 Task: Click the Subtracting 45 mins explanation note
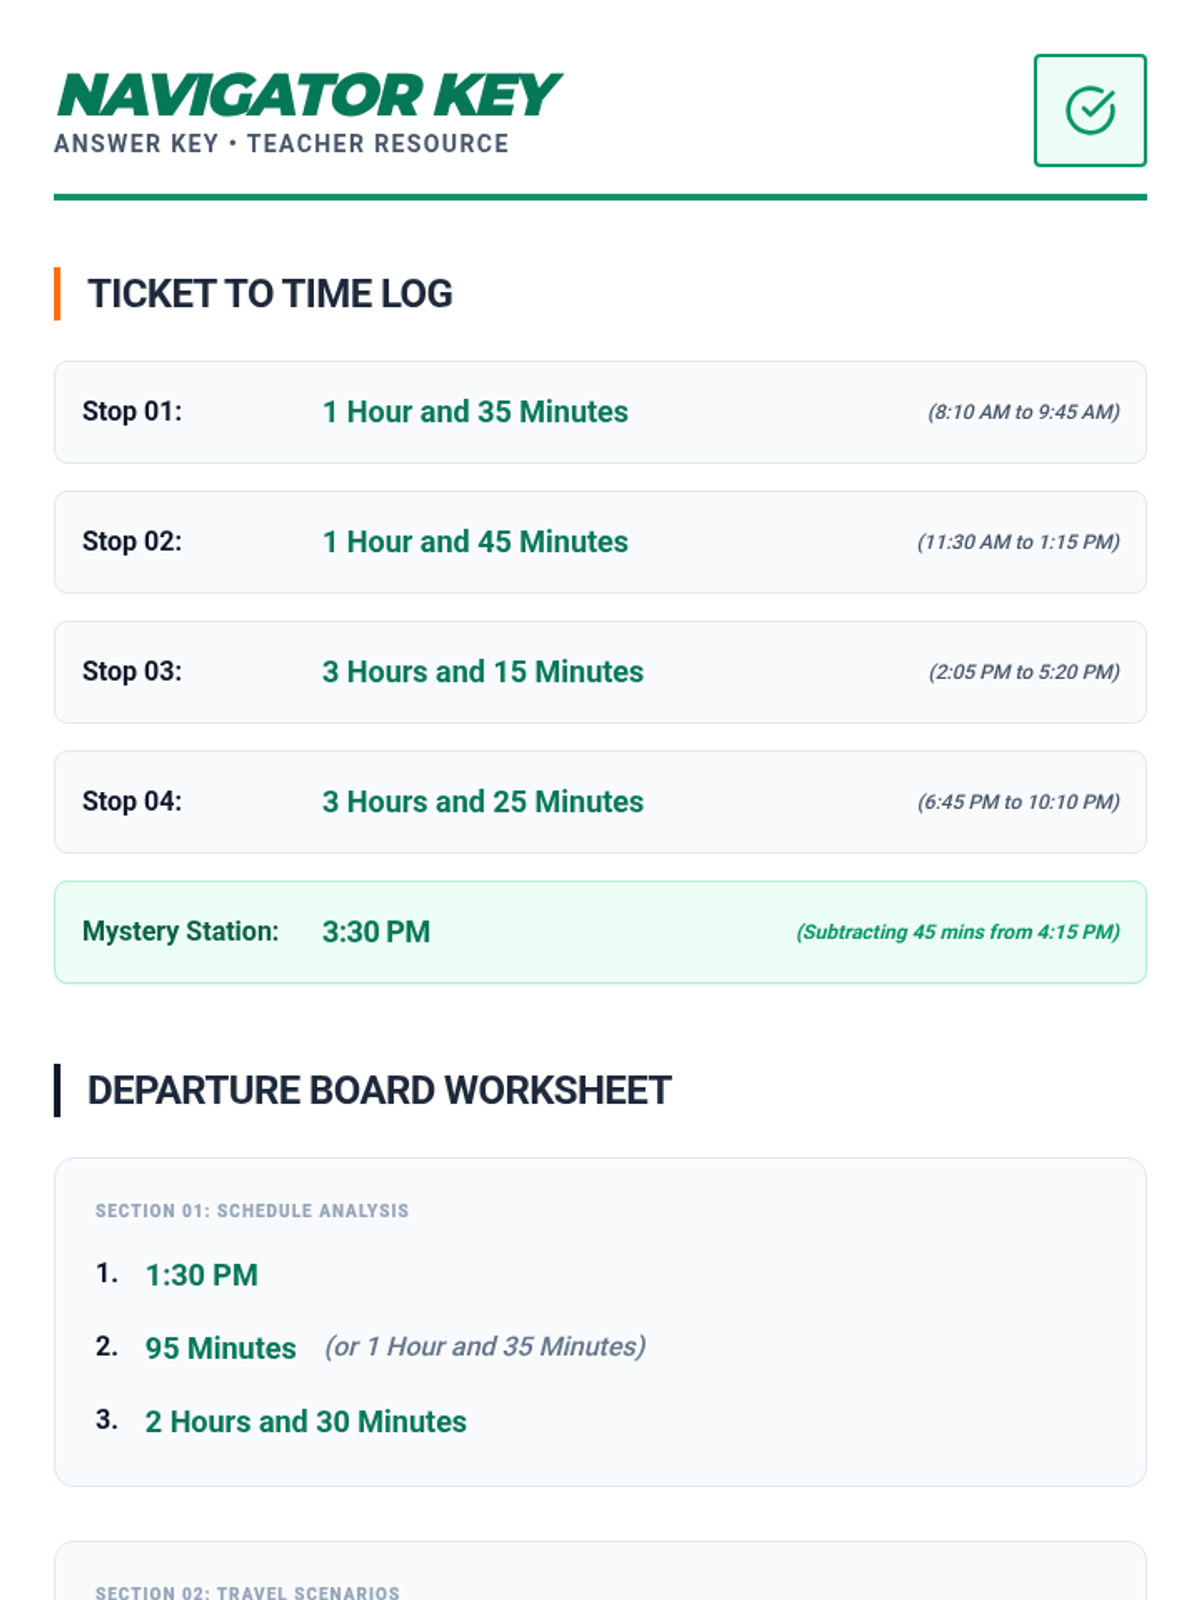coord(957,932)
